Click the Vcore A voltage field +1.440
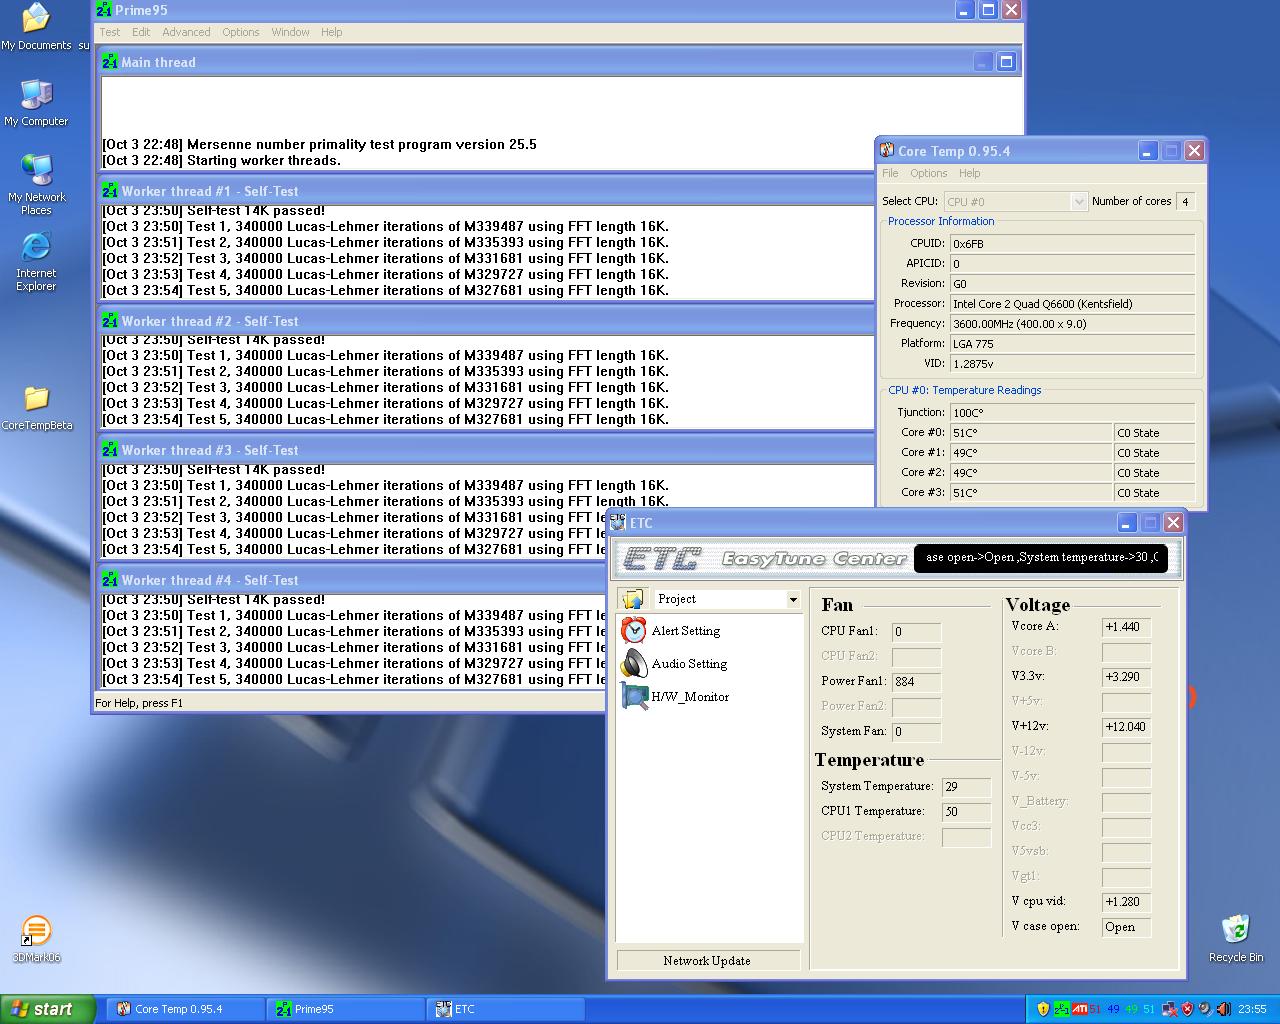This screenshot has width=1280, height=1024. tap(1126, 627)
